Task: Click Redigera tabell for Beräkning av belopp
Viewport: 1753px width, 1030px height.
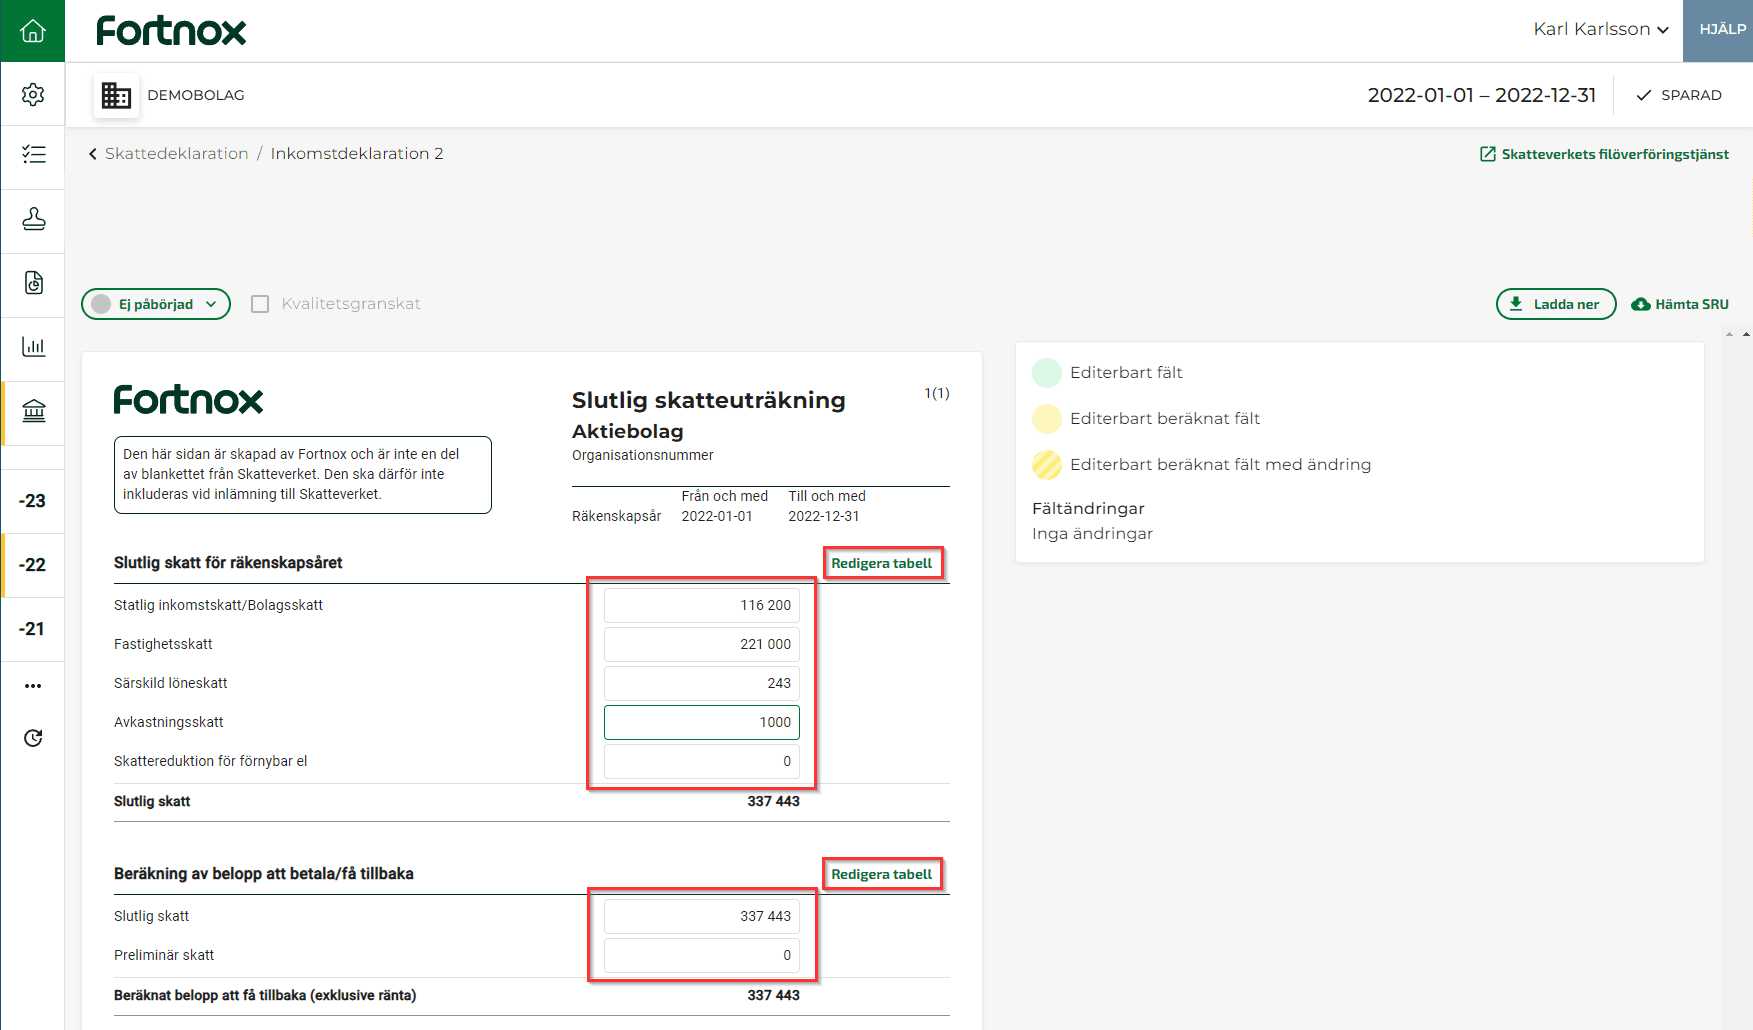Action: 882,874
